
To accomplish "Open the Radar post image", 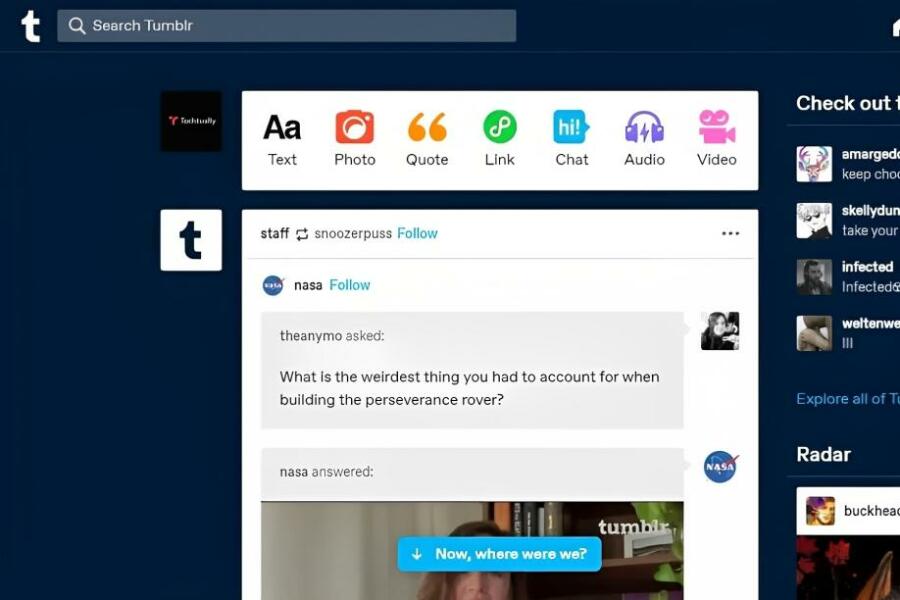I will (x=848, y=568).
